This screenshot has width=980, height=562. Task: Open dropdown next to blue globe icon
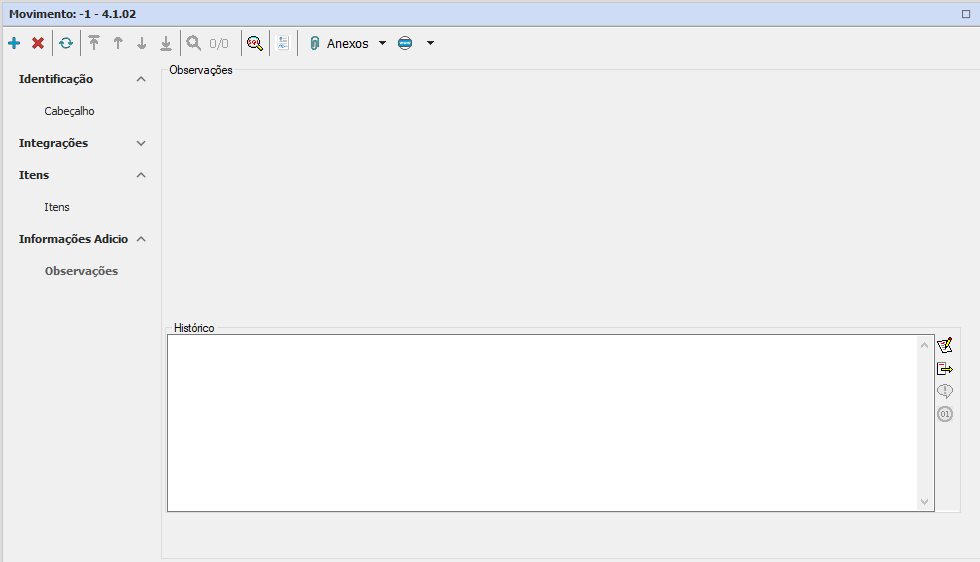coord(430,43)
